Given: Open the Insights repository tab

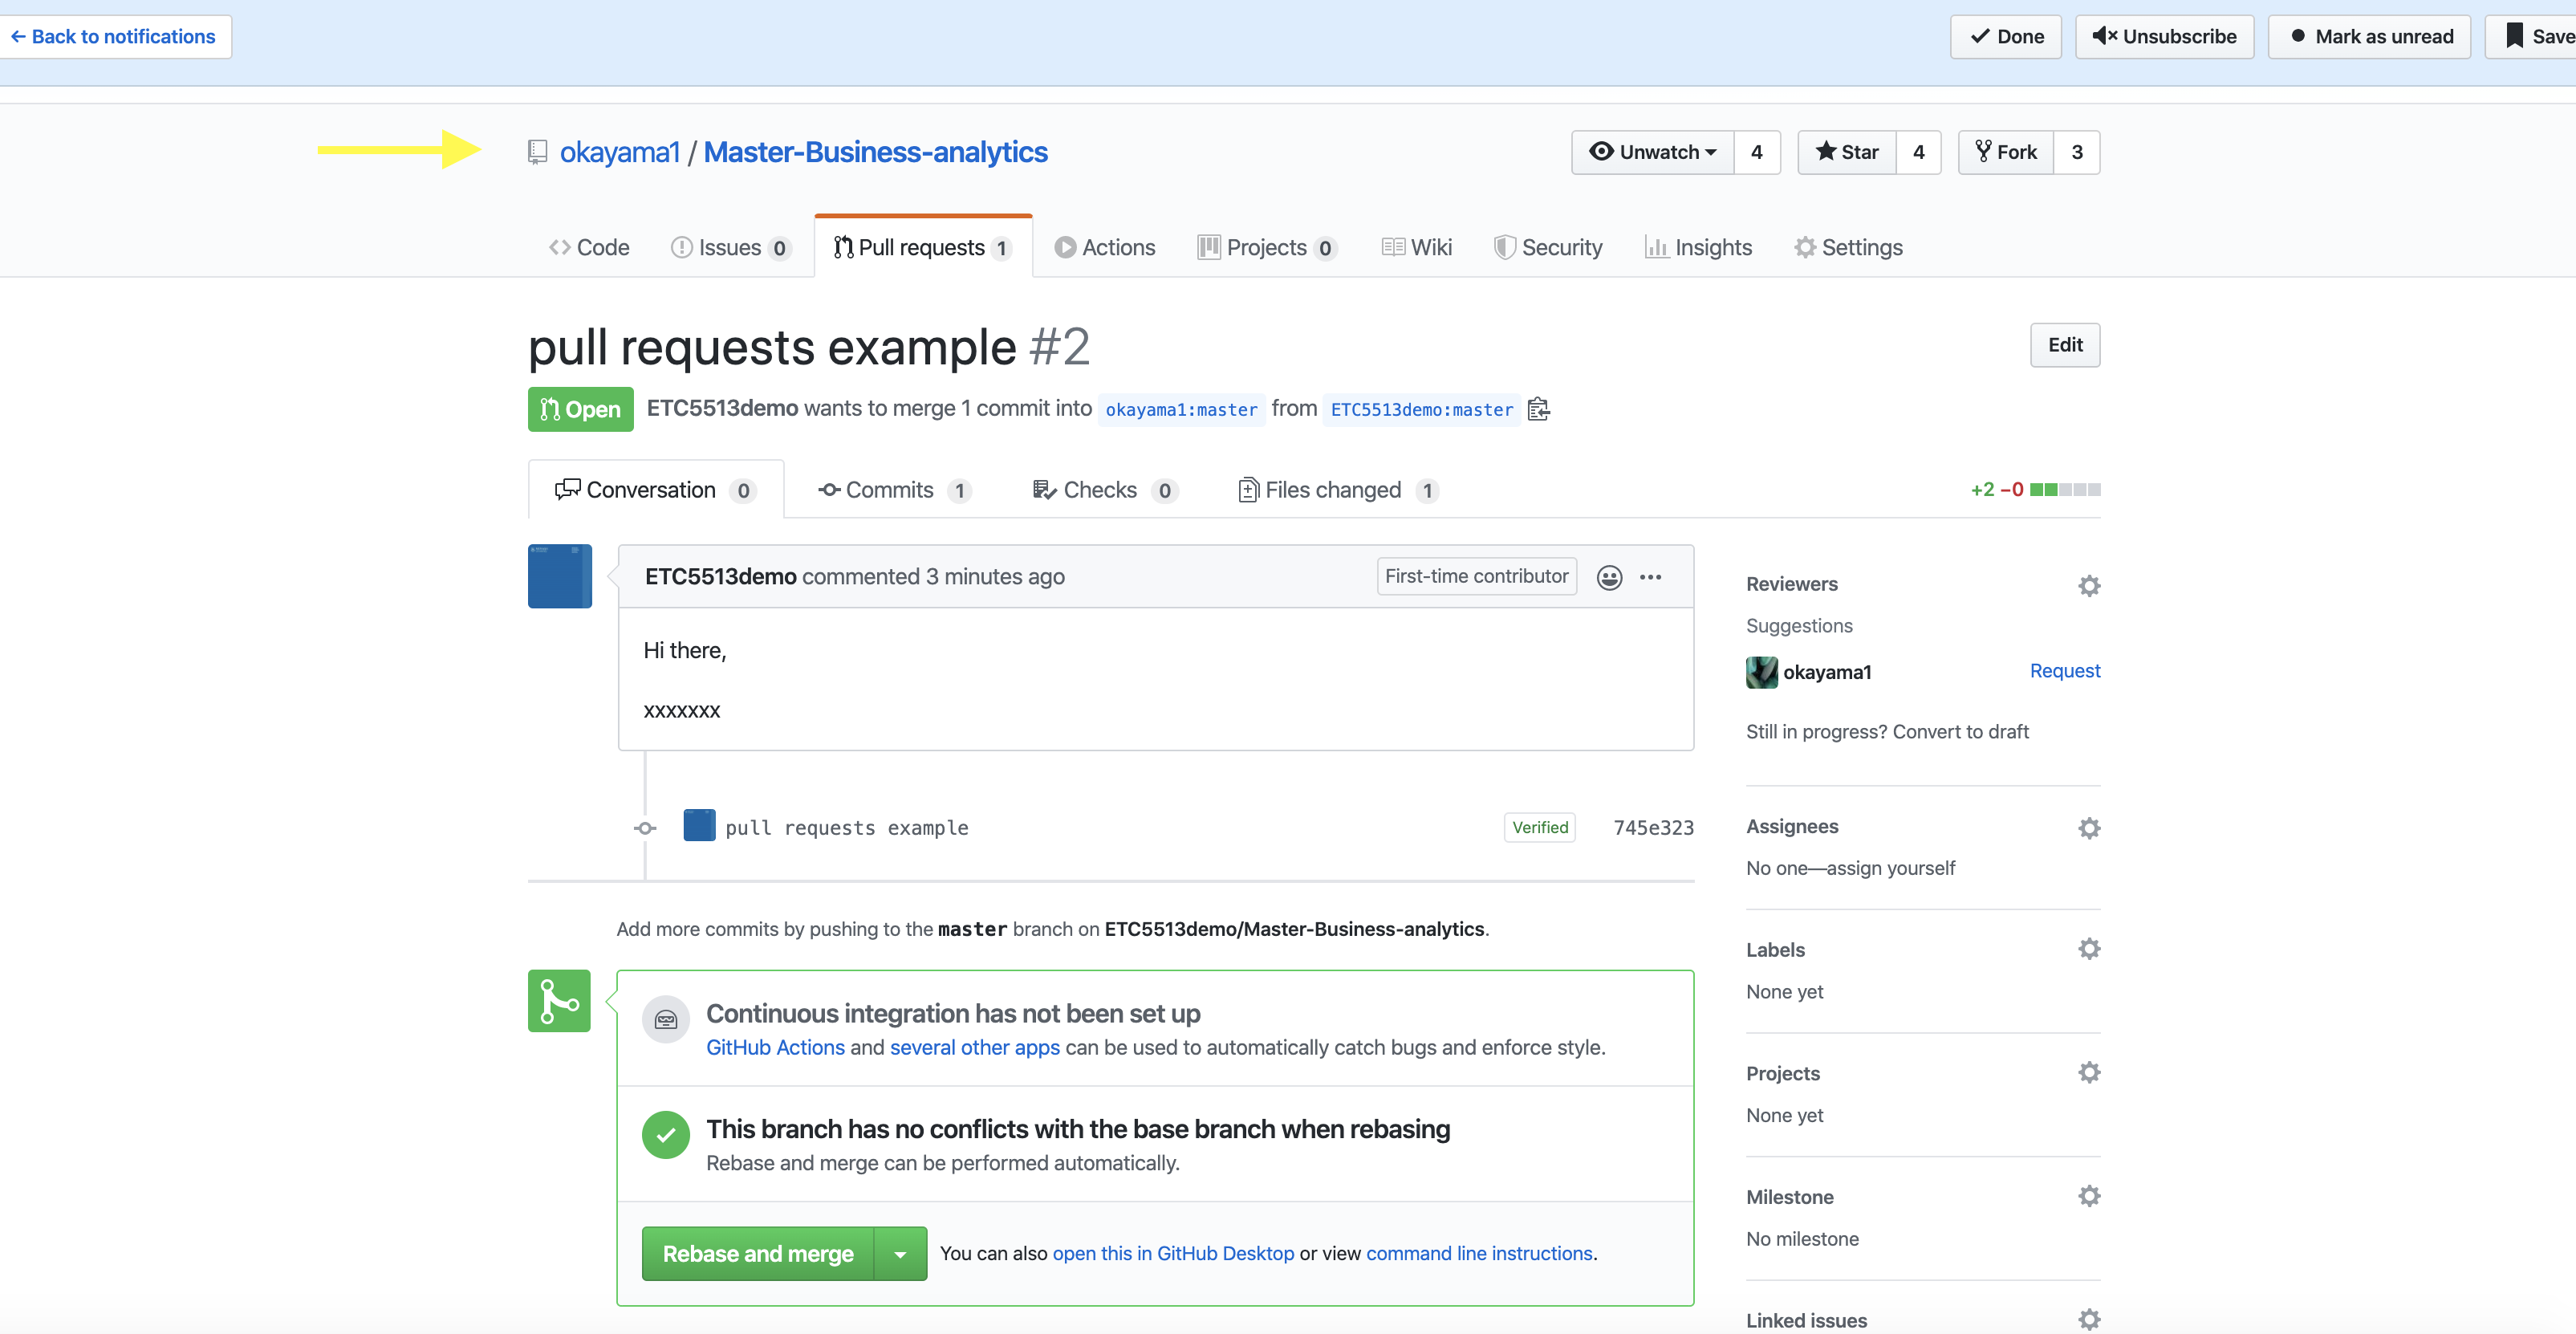Looking at the screenshot, I should pos(1698,247).
